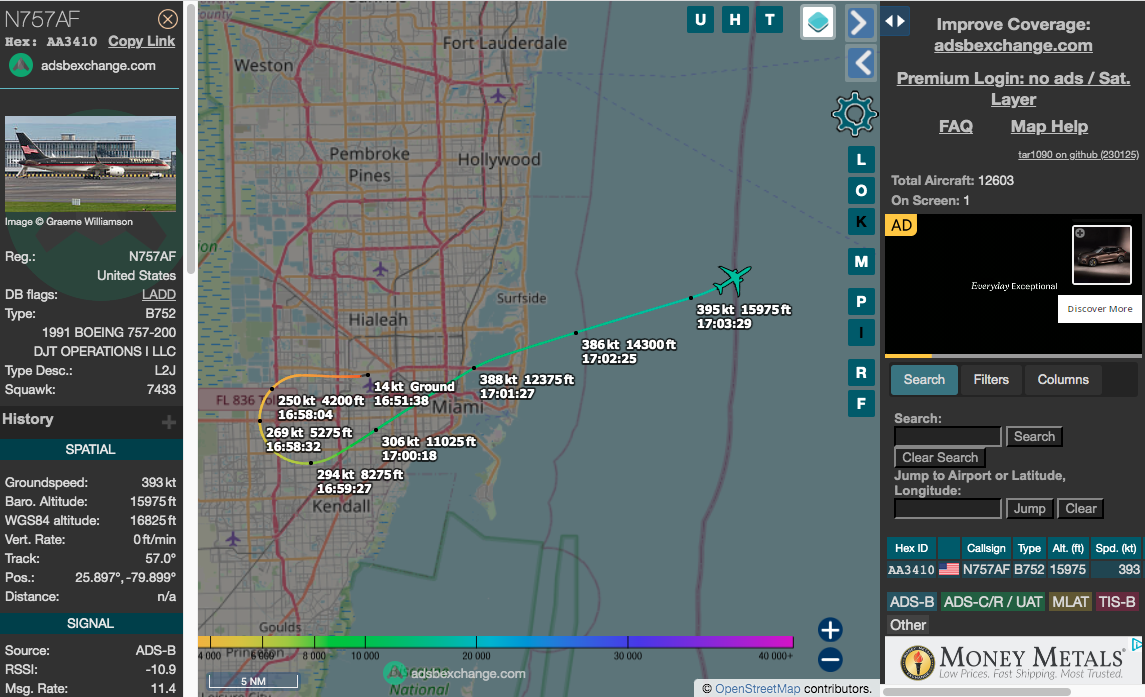The image size is (1145, 697).
Task: Click the Search button
Action: click(1034, 437)
